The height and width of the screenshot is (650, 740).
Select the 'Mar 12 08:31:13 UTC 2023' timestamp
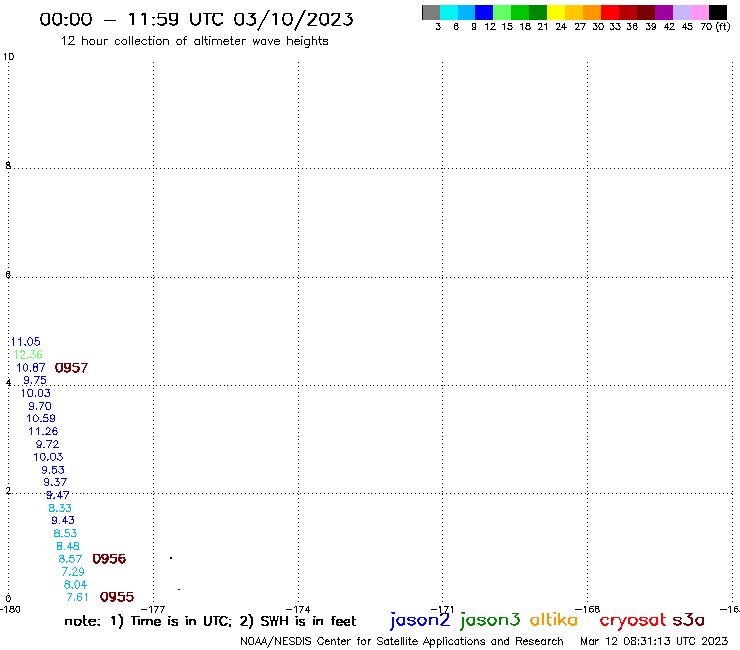(x=654, y=641)
